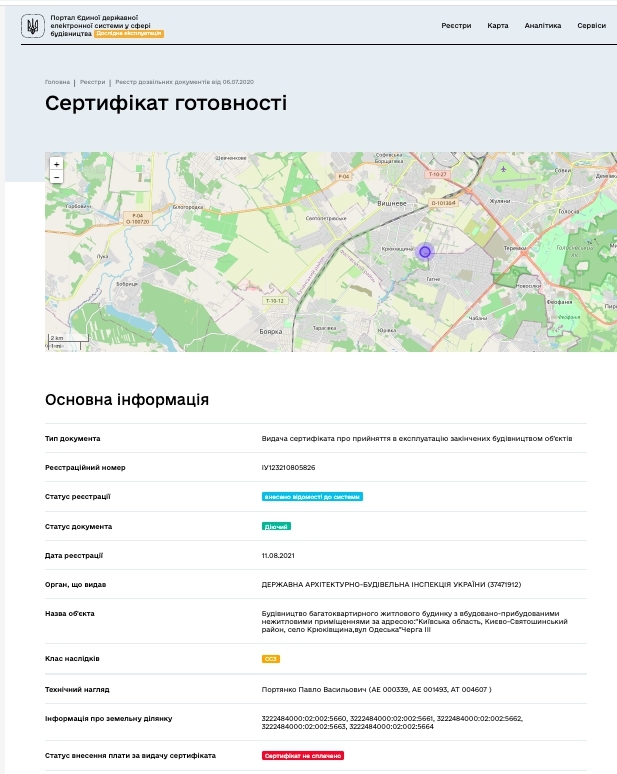Click the blue location marker on map

424,252
